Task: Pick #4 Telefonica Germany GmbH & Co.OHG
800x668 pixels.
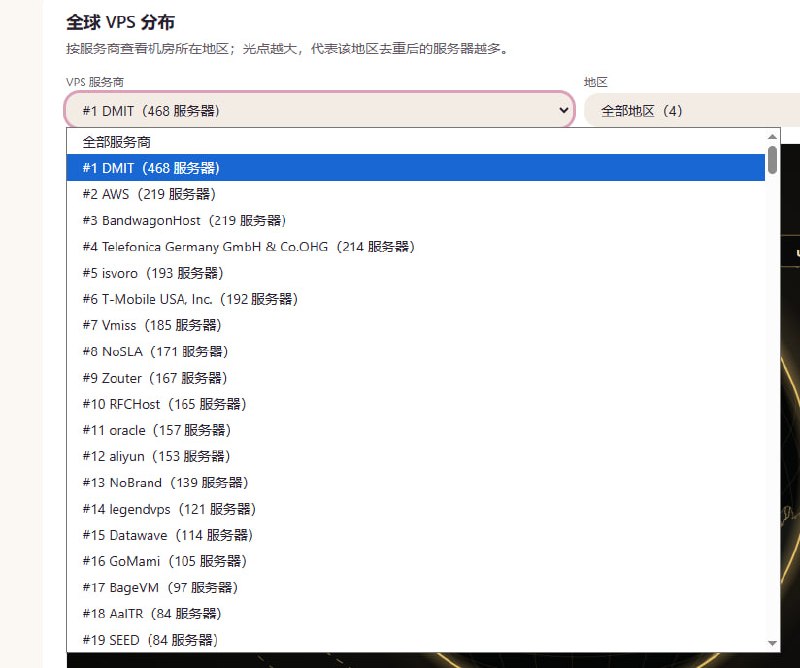Action: point(415,246)
